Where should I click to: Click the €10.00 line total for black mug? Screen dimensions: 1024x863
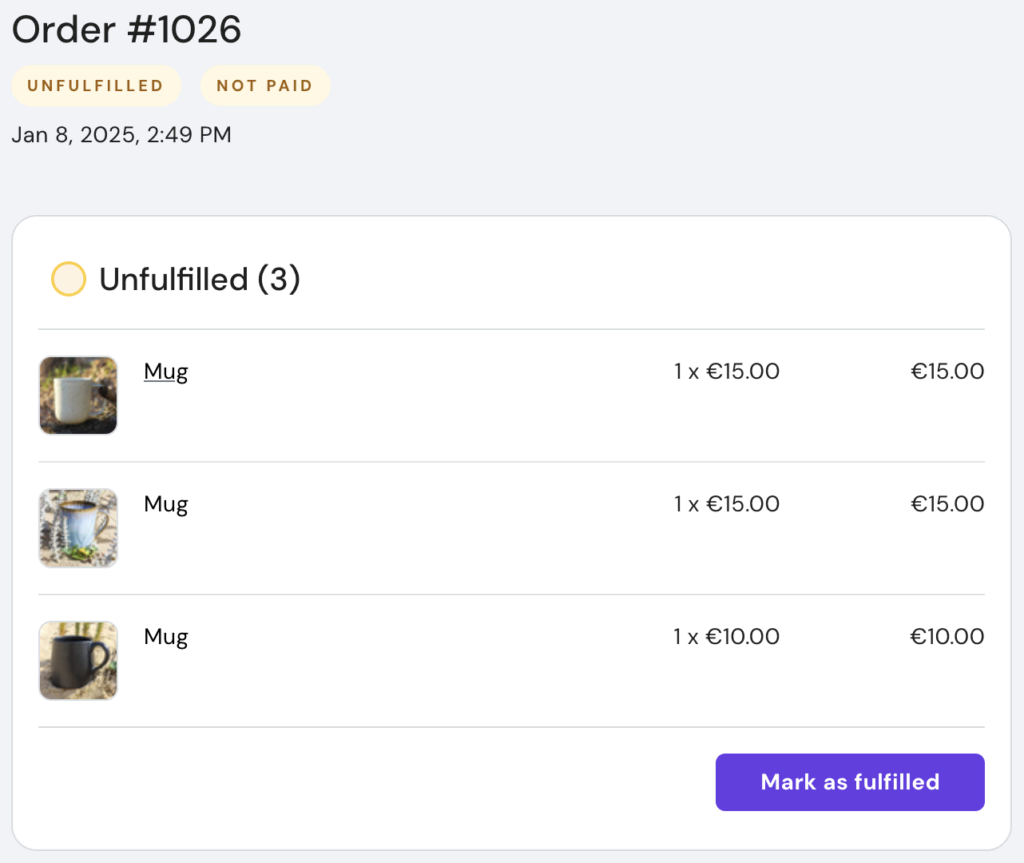coord(946,637)
